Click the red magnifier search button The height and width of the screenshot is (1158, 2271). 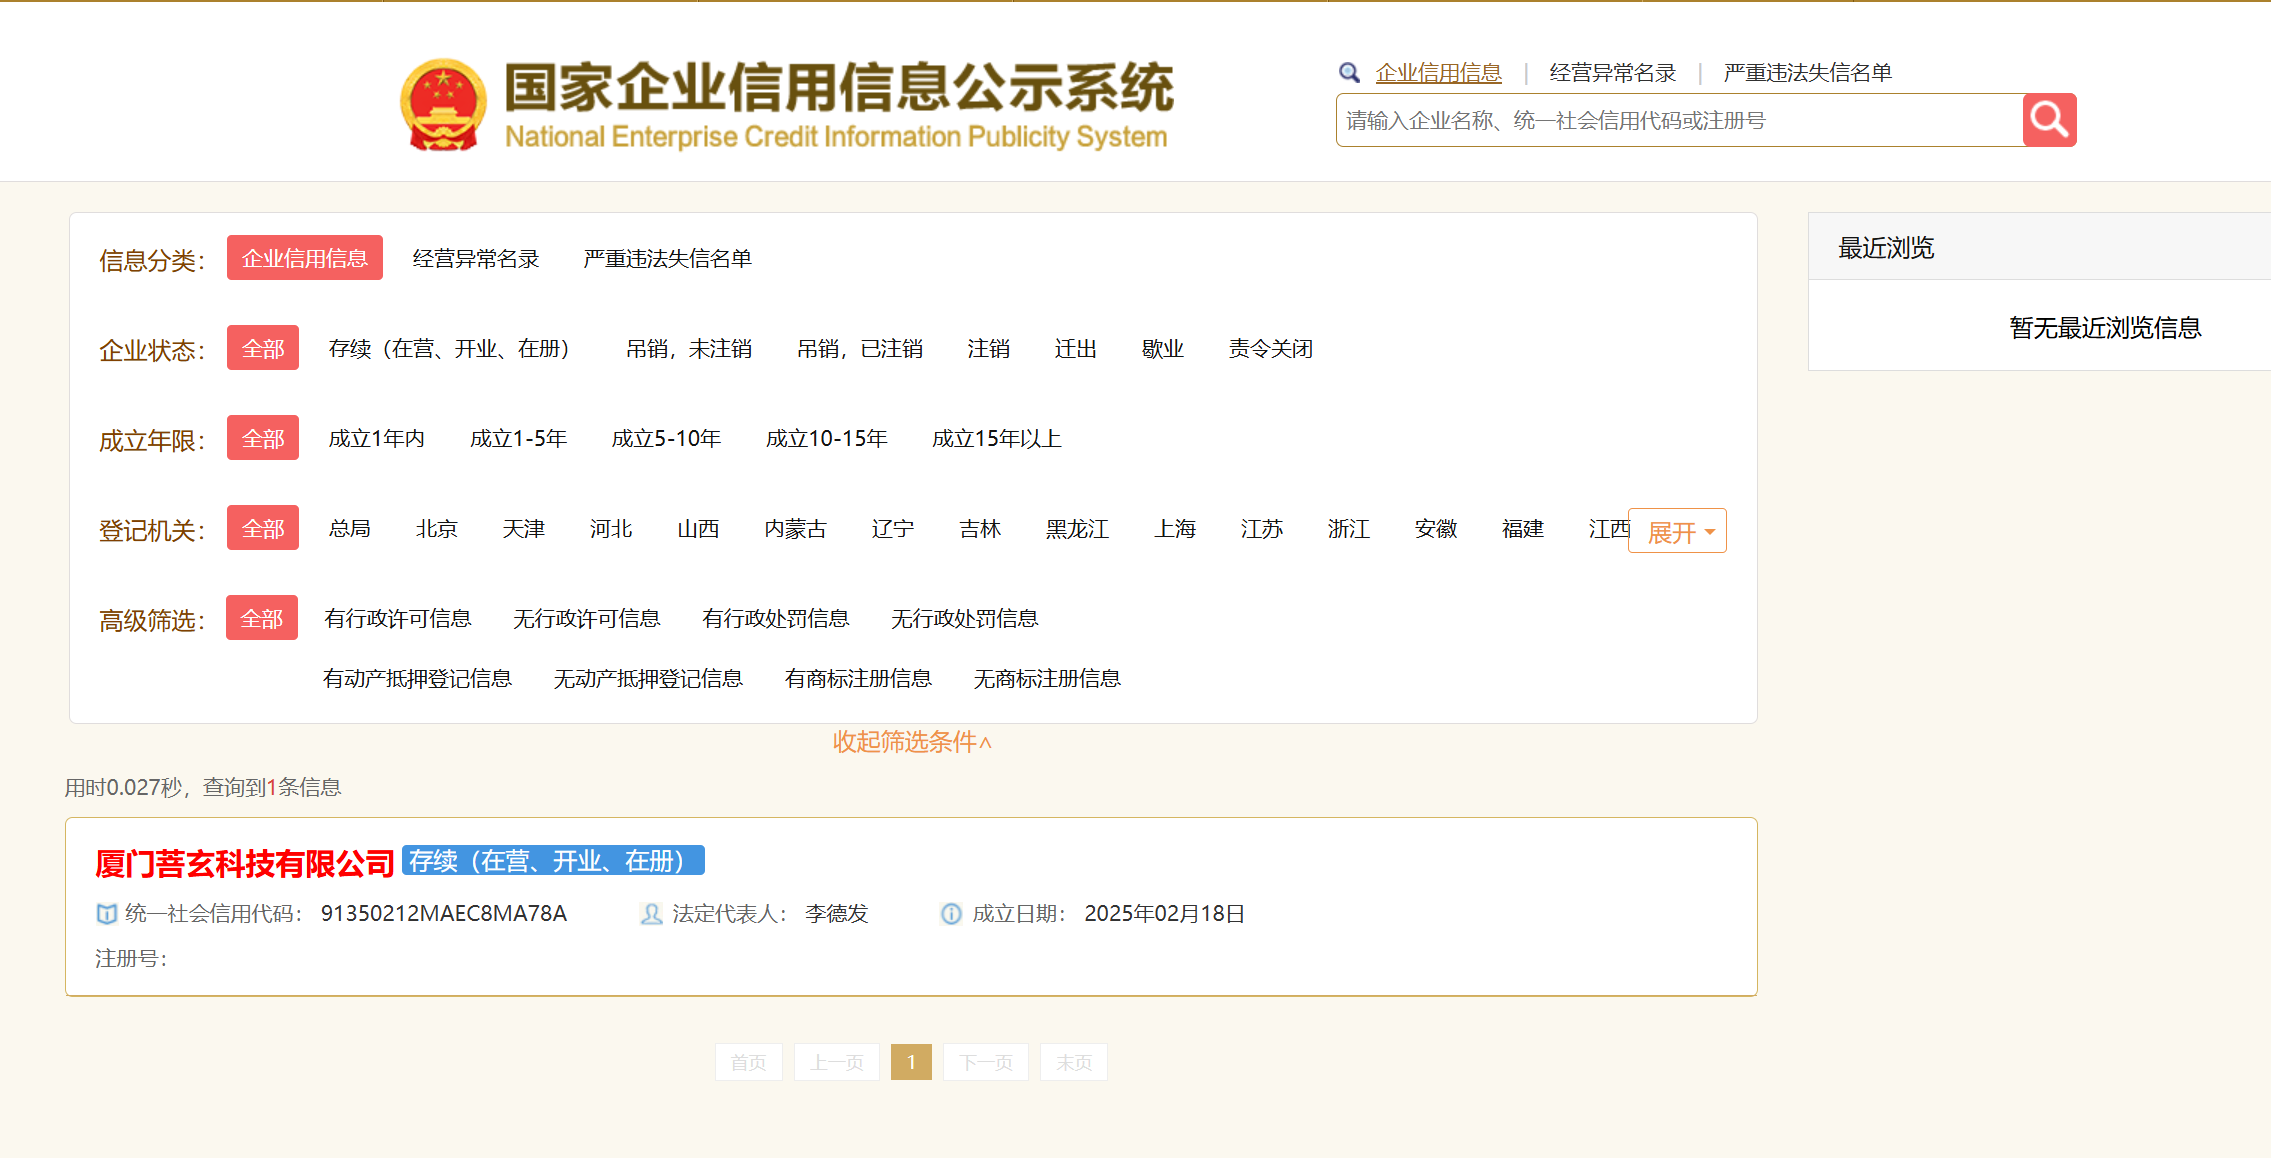point(2049,120)
